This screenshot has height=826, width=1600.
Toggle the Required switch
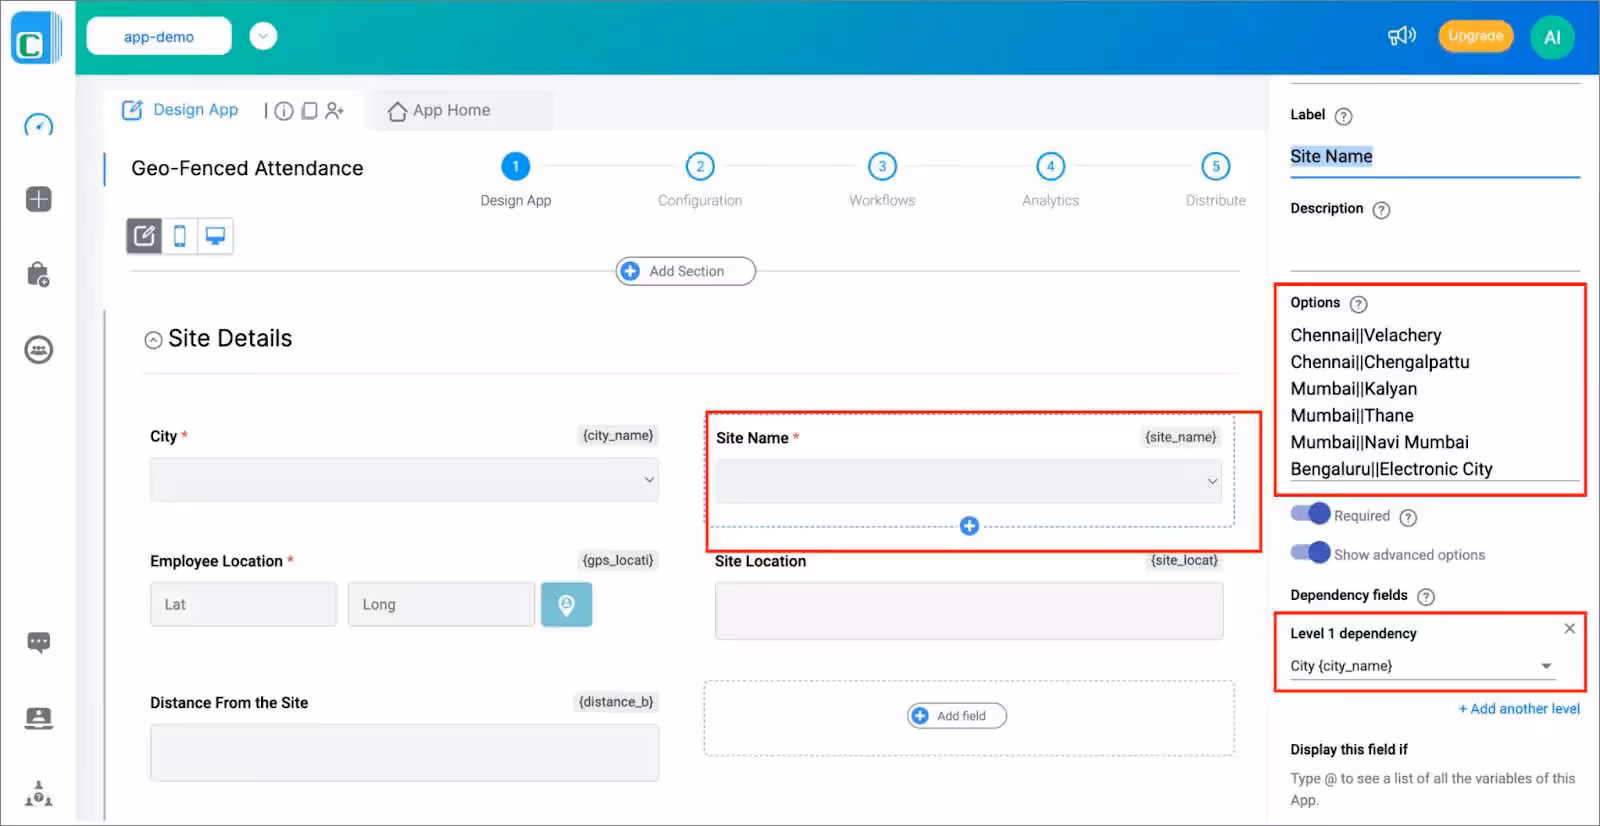(x=1310, y=514)
